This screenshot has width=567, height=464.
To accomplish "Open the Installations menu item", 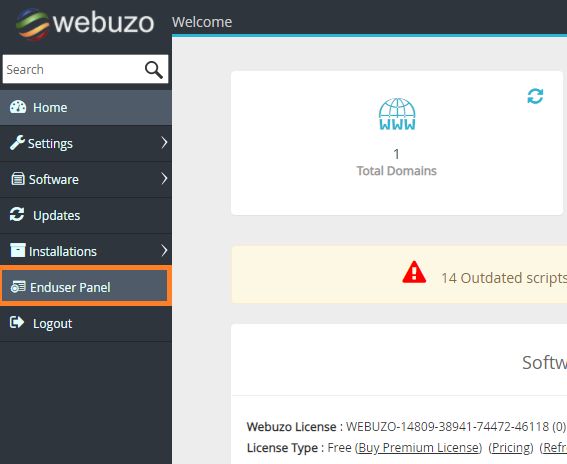I will pyautogui.click(x=86, y=251).
